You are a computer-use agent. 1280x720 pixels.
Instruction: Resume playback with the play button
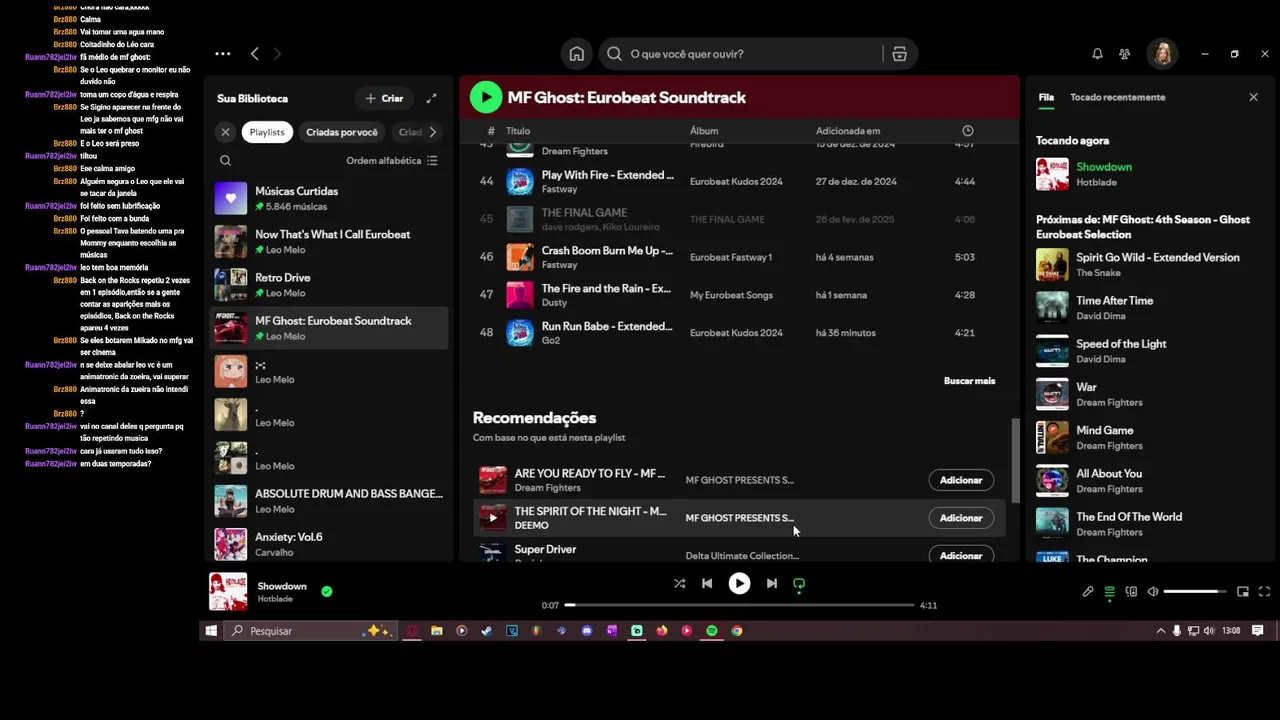click(x=739, y=583)
